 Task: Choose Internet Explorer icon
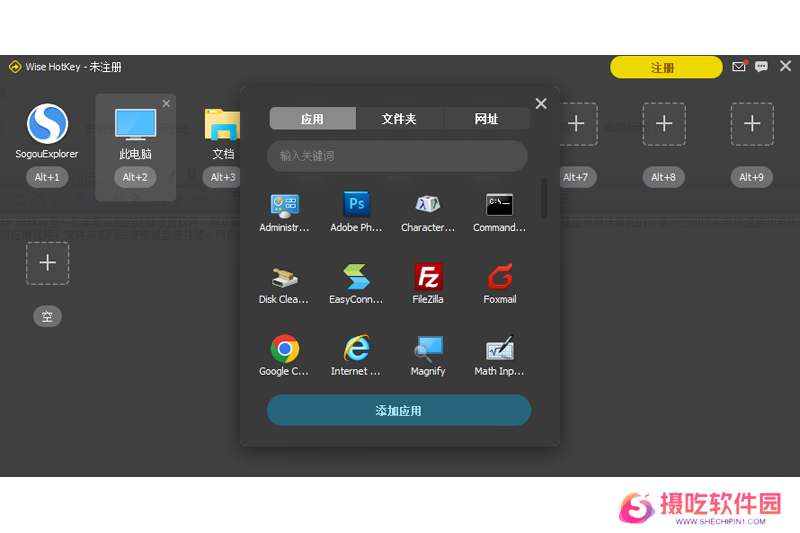pyautogui.click(x=356, y=349)
